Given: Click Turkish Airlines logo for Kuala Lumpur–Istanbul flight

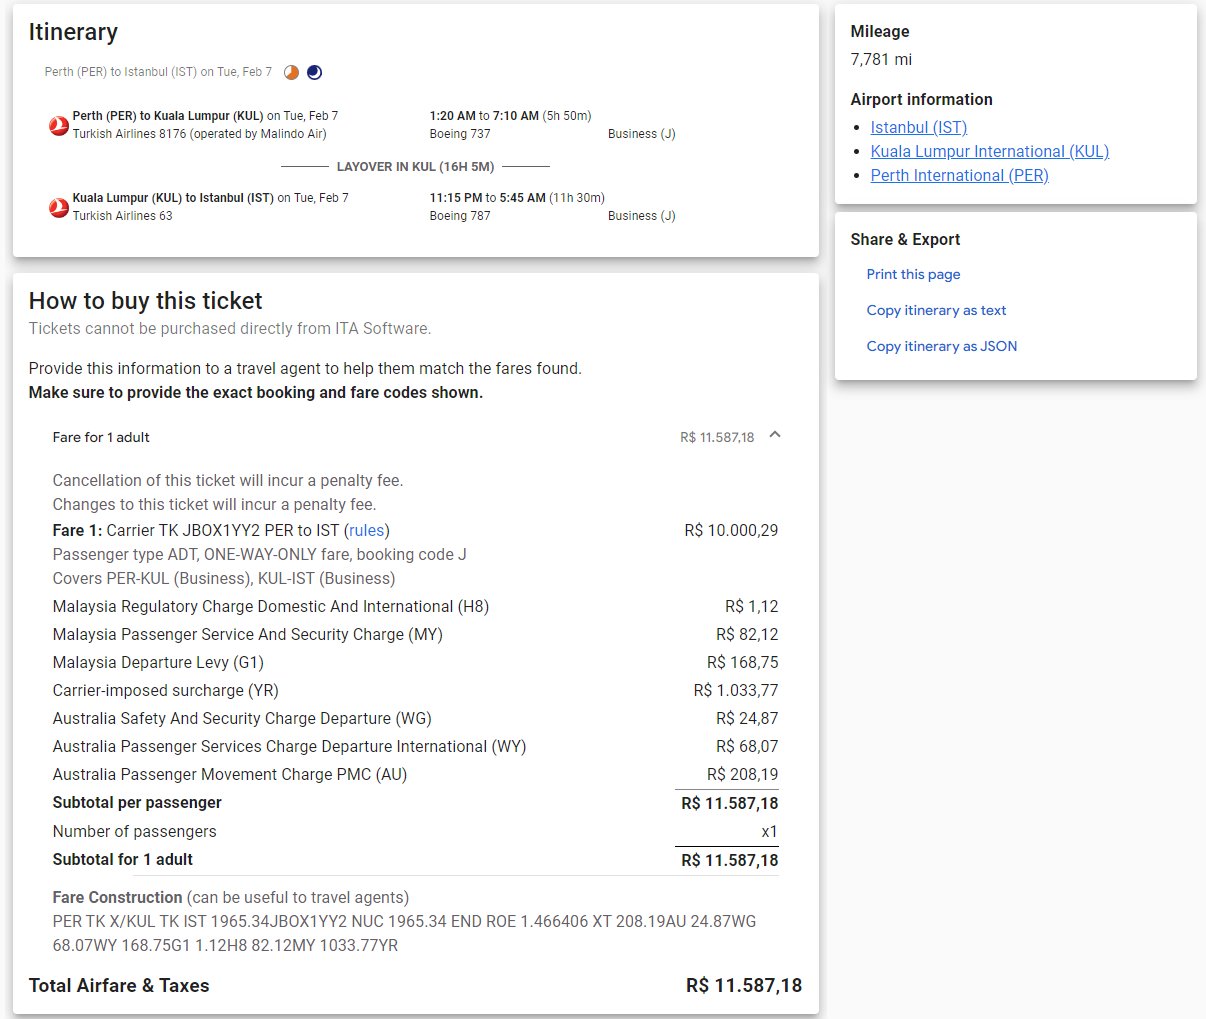Looking at the screenshot, I should click(x=59, y=207).
